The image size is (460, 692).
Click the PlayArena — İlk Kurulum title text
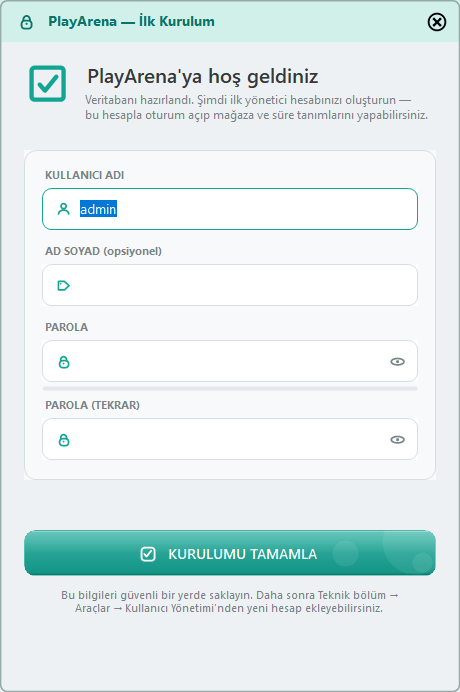[x=132, y=21]
